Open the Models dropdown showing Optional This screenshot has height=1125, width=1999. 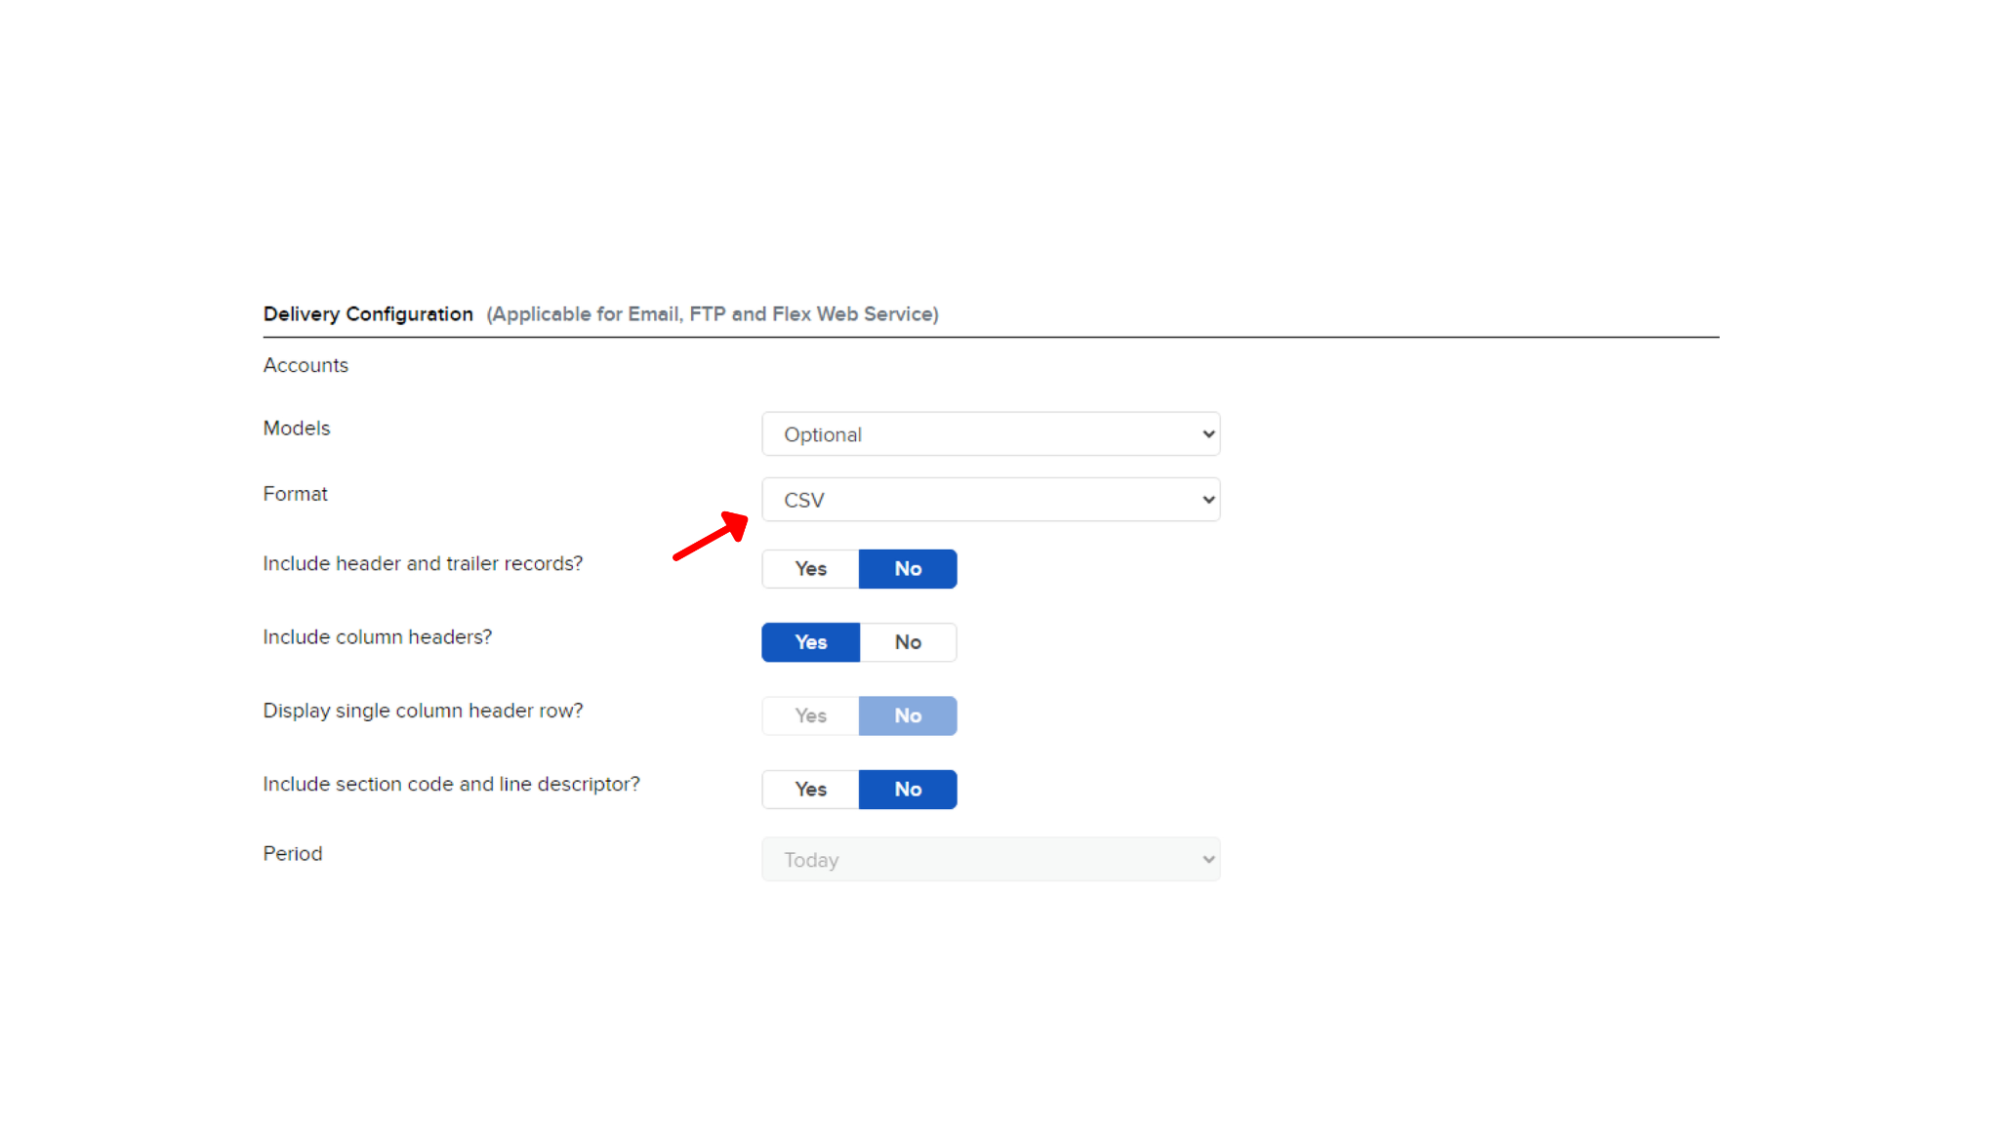989,434
